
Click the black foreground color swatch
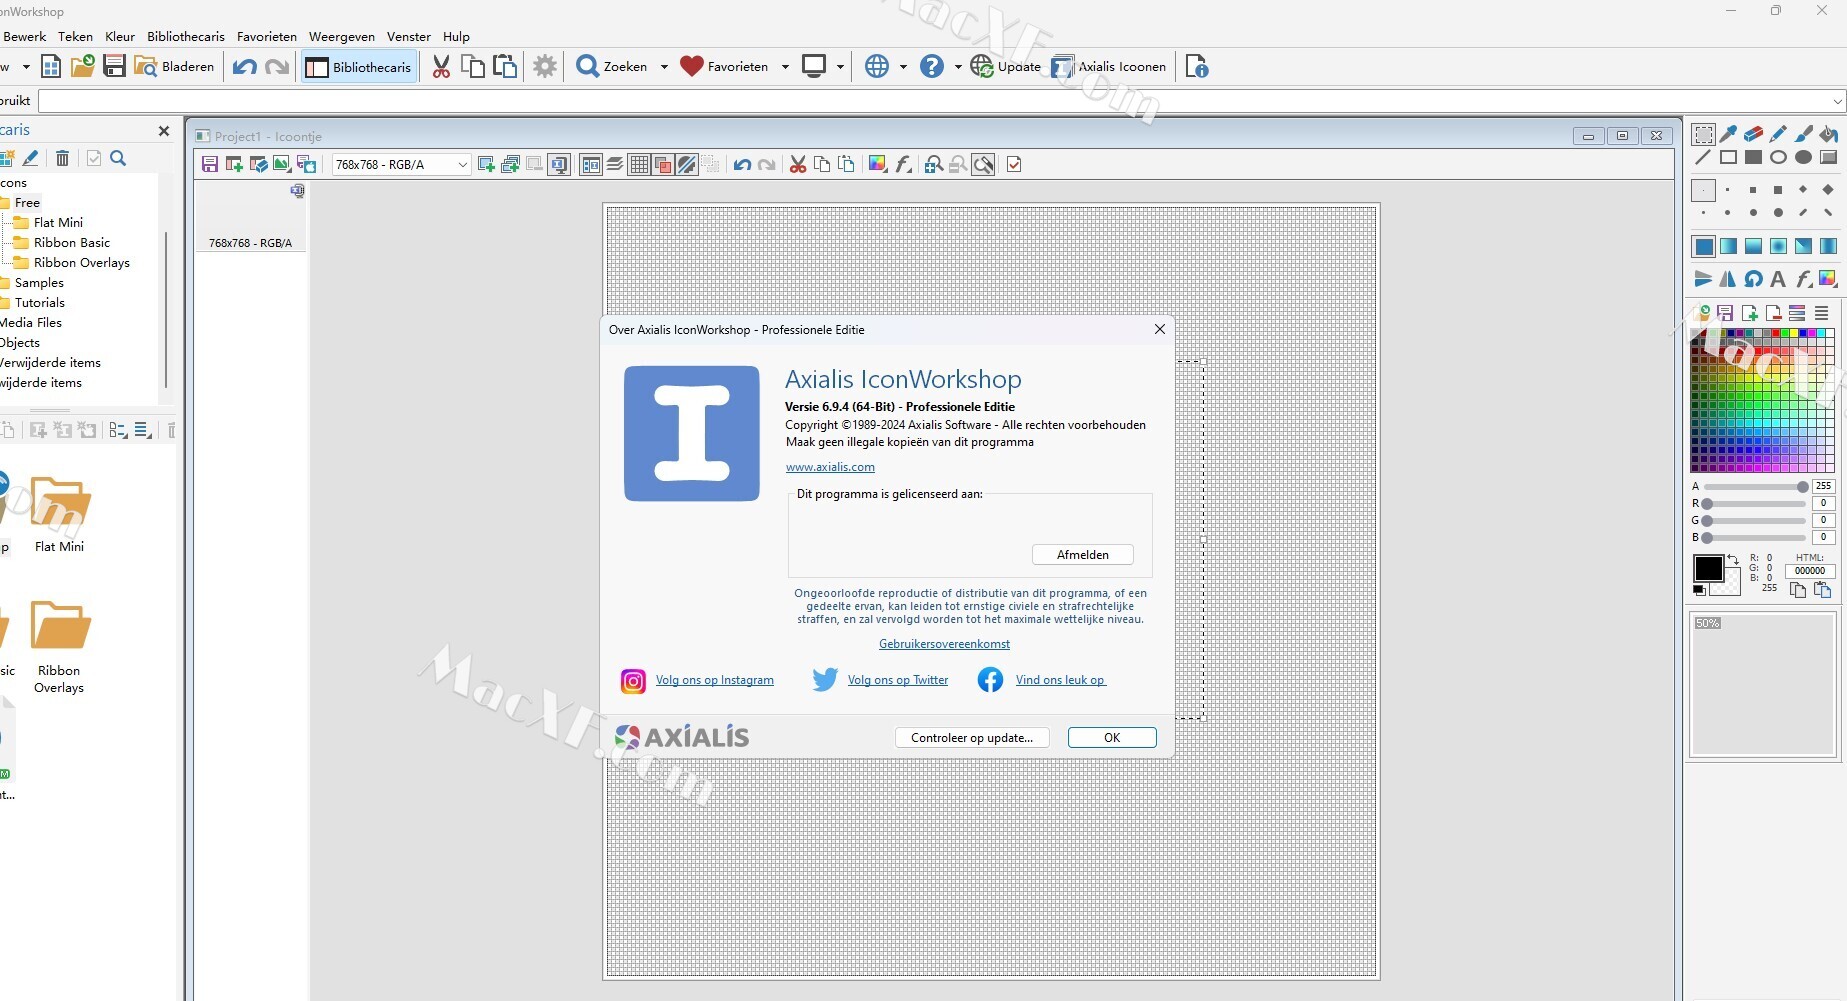[x=1708, y=568]
